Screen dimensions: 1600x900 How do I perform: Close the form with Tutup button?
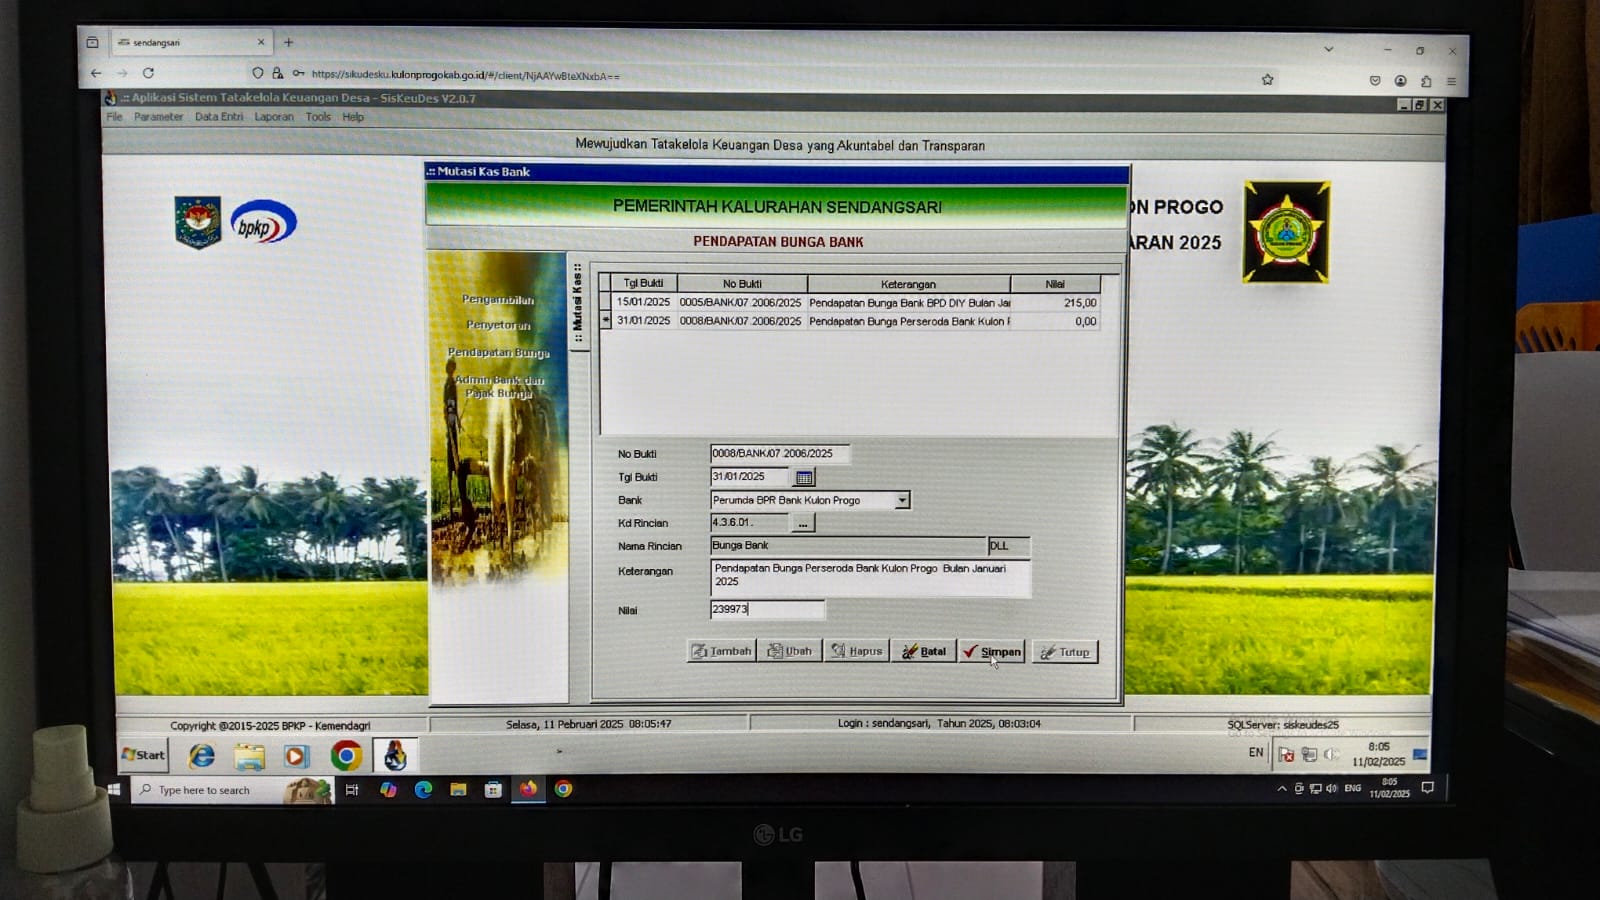pyautogui.click(x=1065, y=652)
